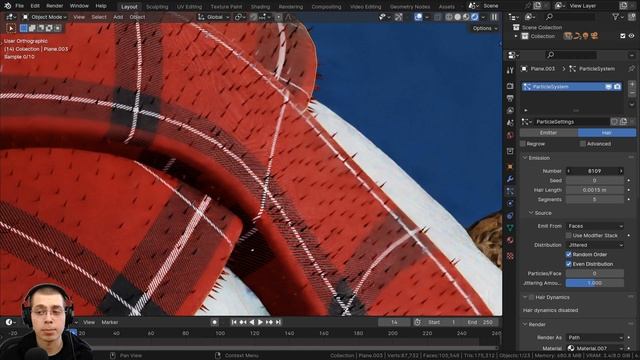The image size is (640, 360).
Task: Switch to the Sculpting workspace tab
Action: pyautogui.click(x=157, y=7)
